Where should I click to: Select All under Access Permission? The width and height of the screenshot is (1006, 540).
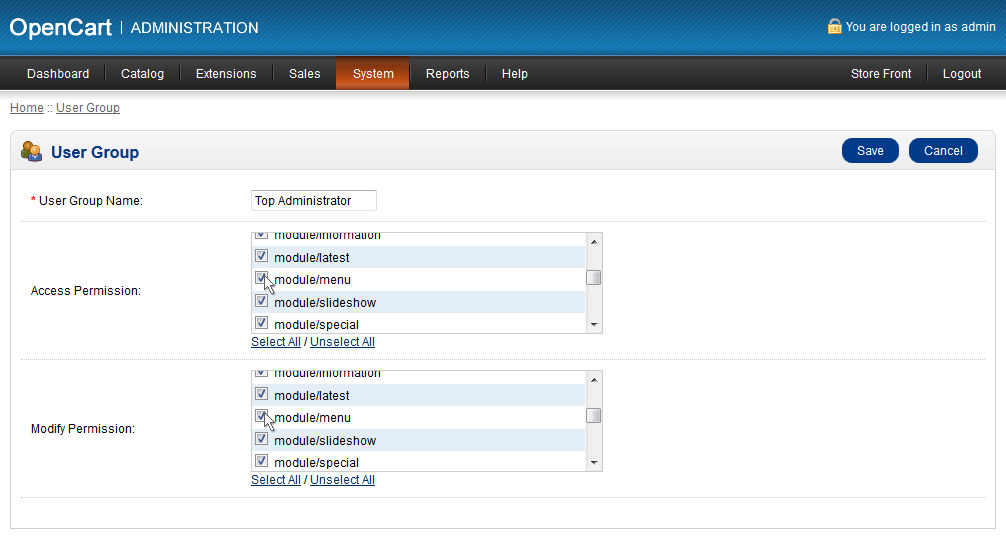point(276,342)
